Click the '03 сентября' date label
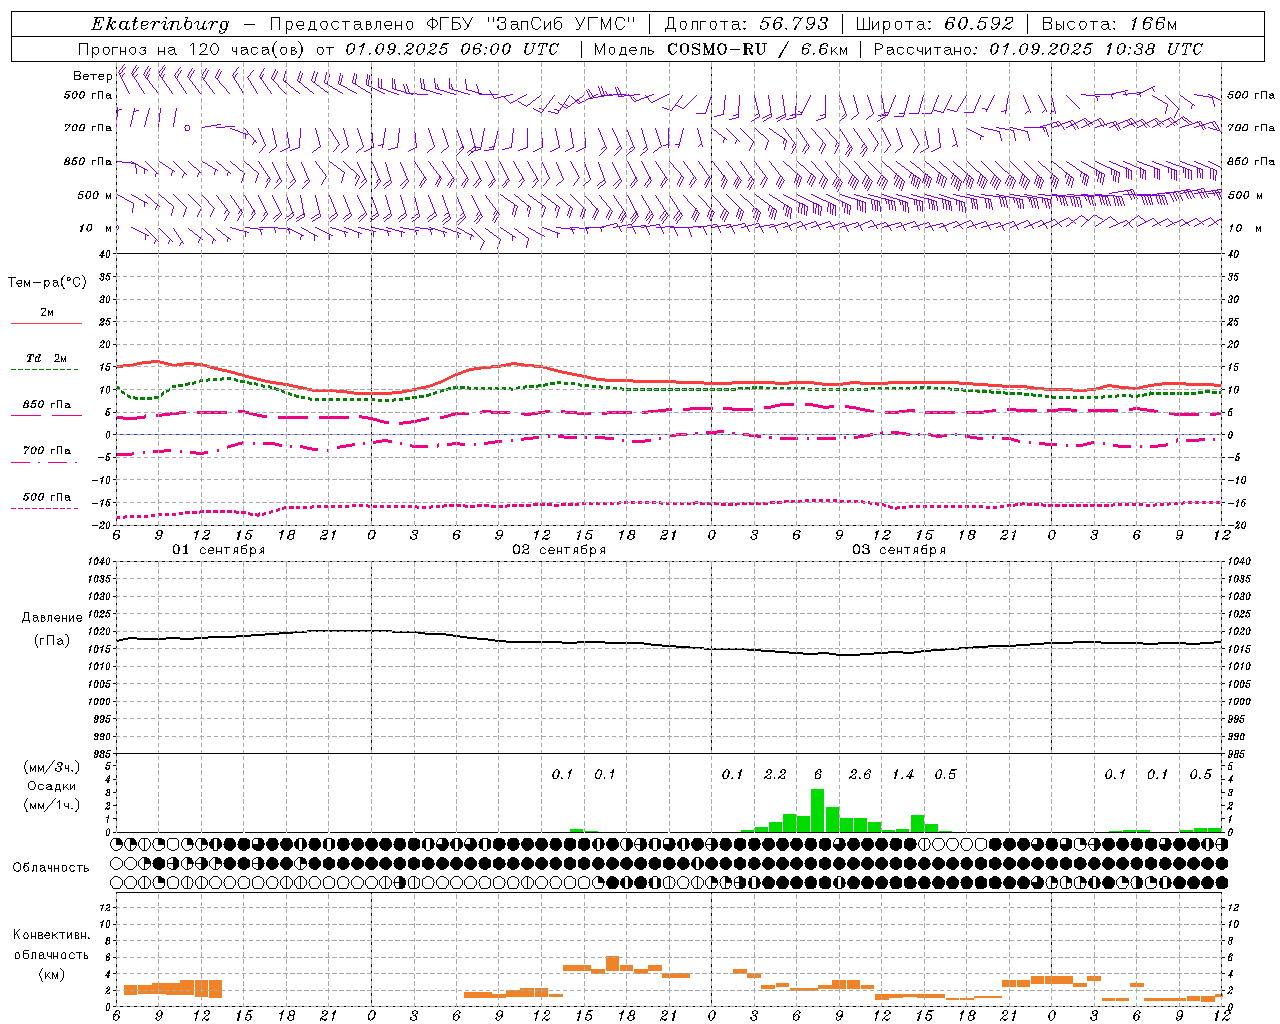Image resolution: width=1280 pixels, height=1024 pixels. pos(899,549)
